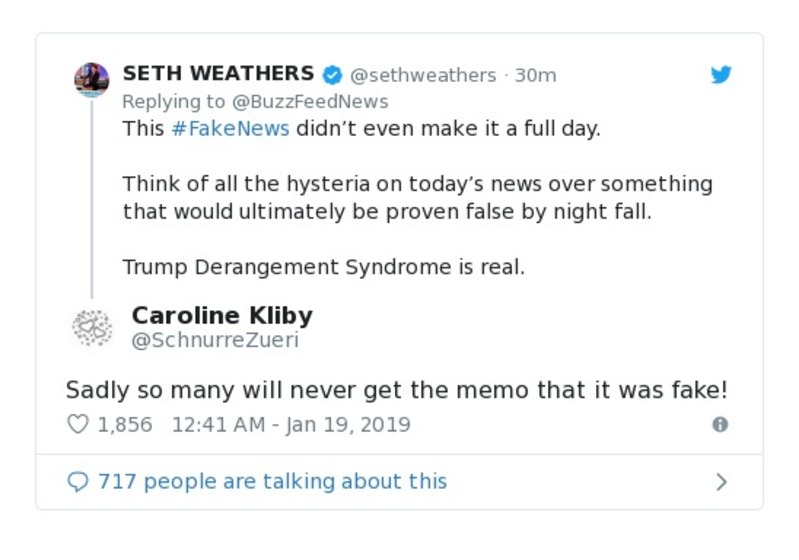
Task: Click the 30m timestamp
Action: pyautogui.click(x=535, y=75)
